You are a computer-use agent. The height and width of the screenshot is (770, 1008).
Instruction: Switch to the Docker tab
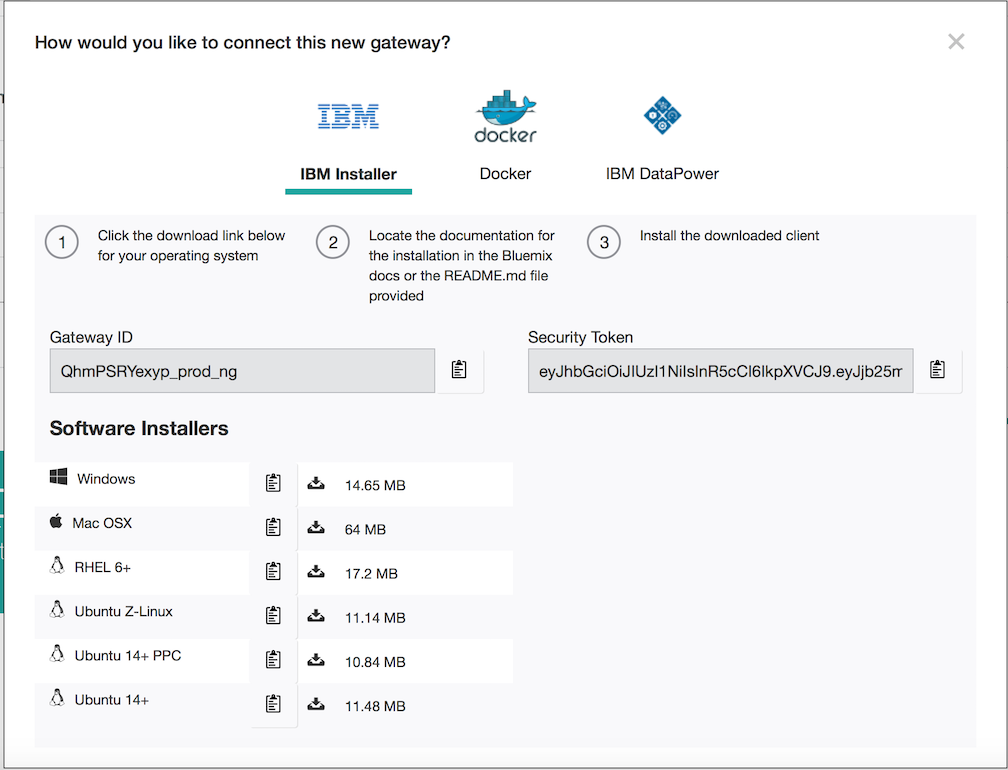(x=505, y=174)
